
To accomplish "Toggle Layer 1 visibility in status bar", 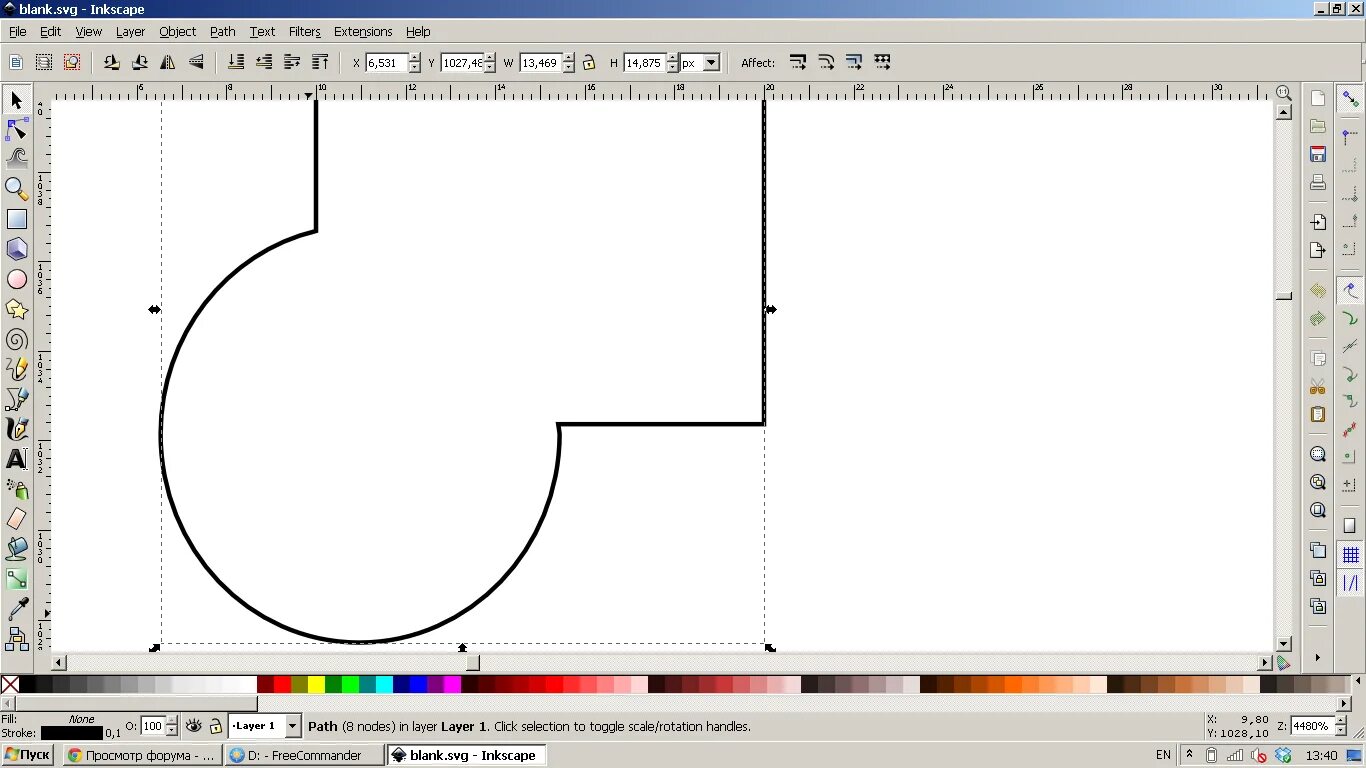I will coord(193,726).
